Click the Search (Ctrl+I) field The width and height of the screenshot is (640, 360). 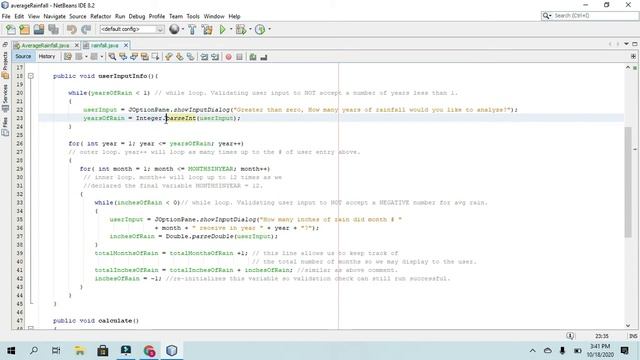[x=590, y=16]
